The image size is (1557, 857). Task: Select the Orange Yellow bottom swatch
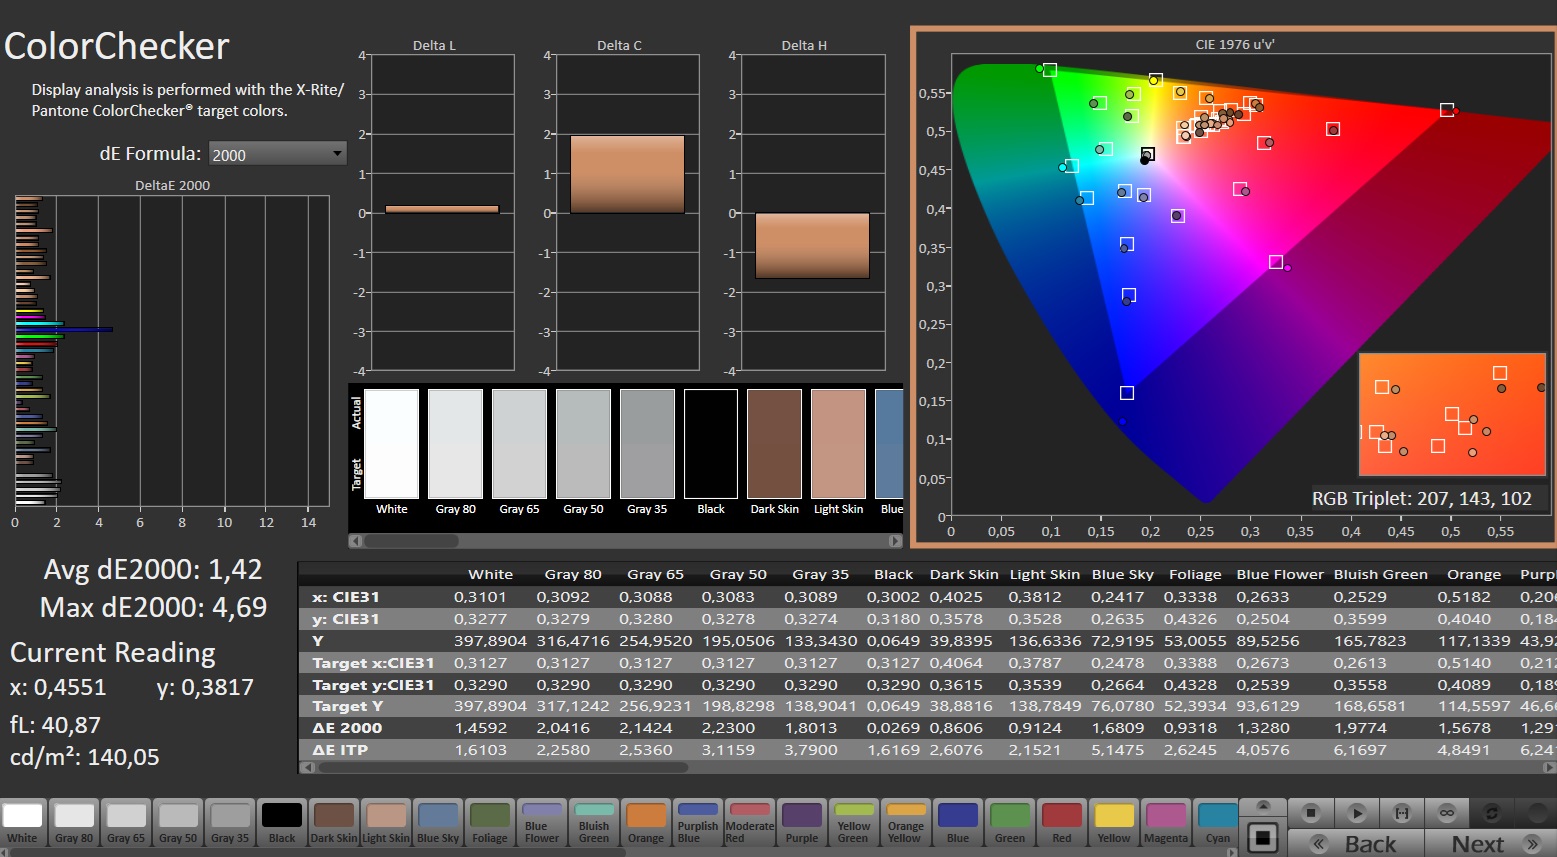click(906, 823)
